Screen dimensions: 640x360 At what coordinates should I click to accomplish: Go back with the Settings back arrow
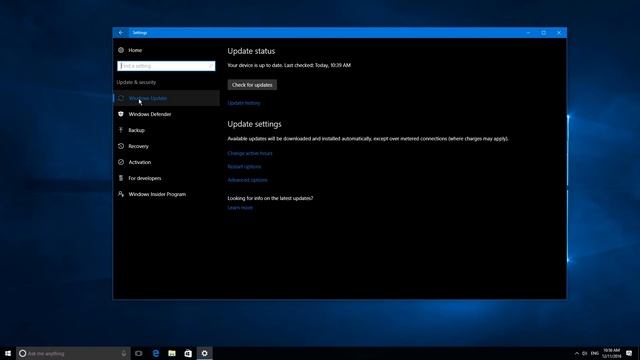point(121,33)
